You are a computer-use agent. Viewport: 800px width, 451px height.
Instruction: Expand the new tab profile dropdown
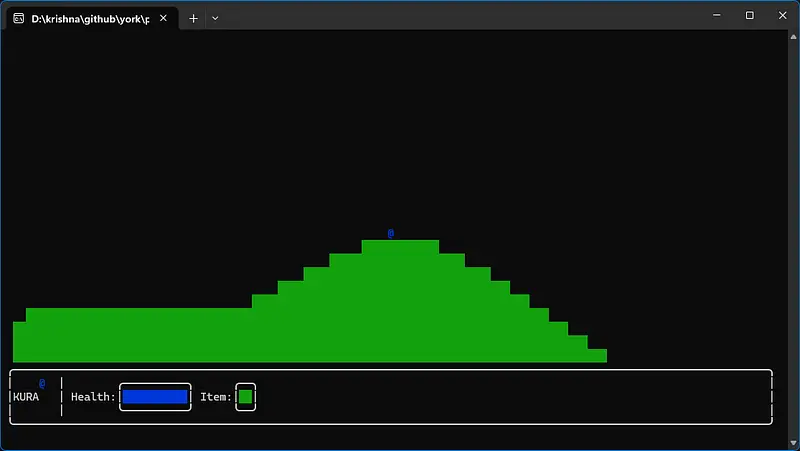215,18
